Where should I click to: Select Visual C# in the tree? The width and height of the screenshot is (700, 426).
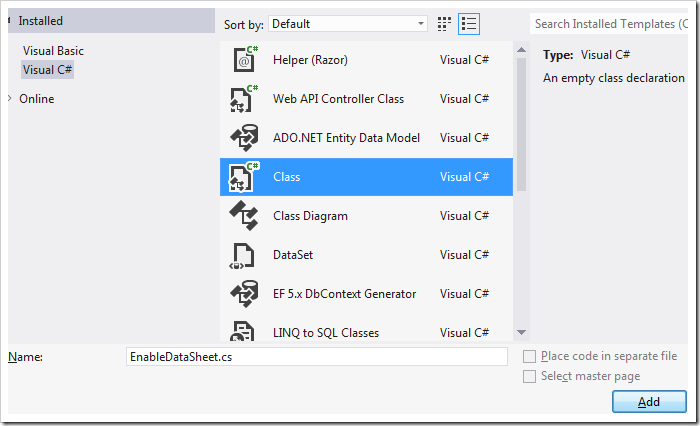click(x=47, y=70)
